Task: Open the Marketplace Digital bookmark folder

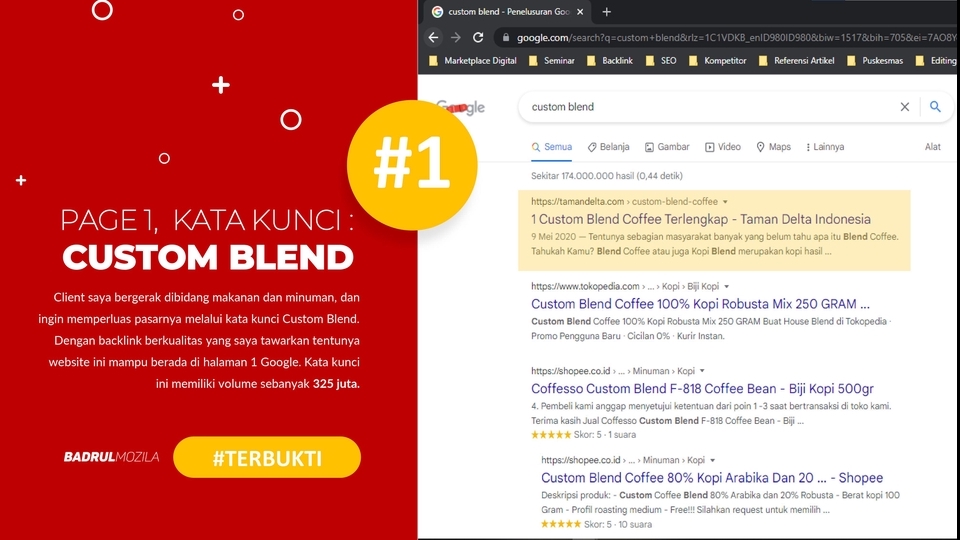Action: pyautogui.click(x=473, y=61)
